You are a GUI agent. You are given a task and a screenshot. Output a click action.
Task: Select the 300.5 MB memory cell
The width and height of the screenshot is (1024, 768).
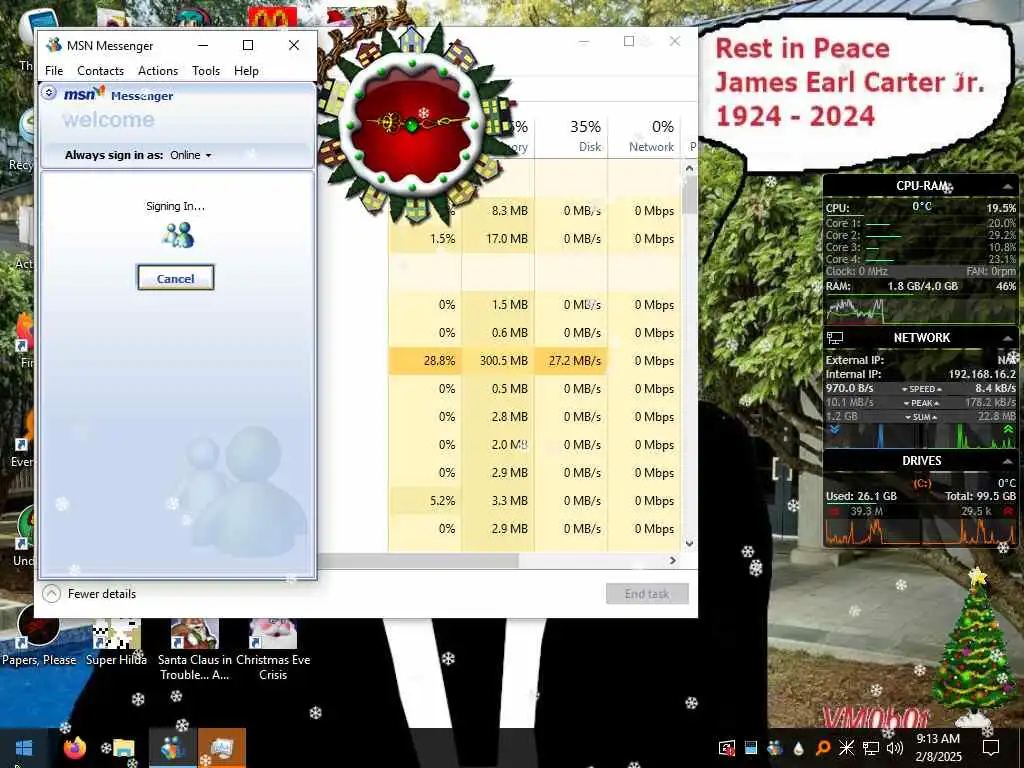(x=499, y=360)
